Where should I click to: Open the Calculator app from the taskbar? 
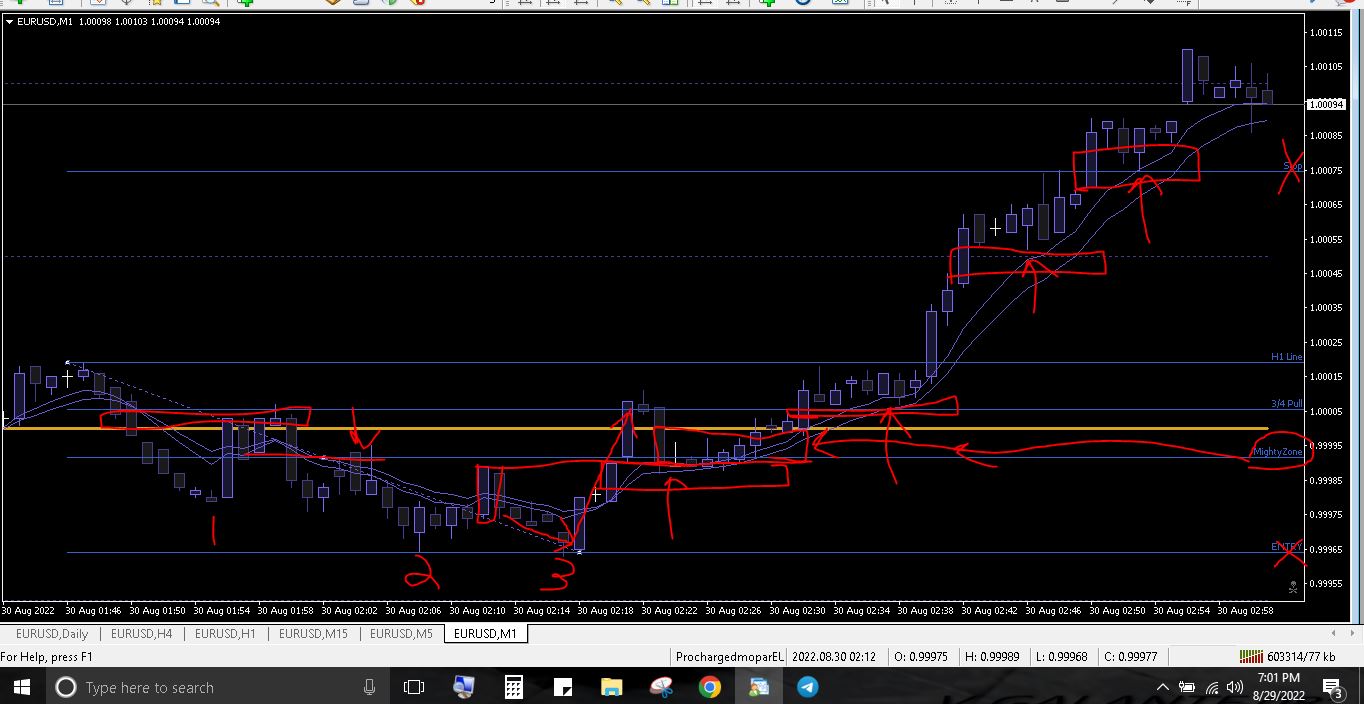click(513, 687)
